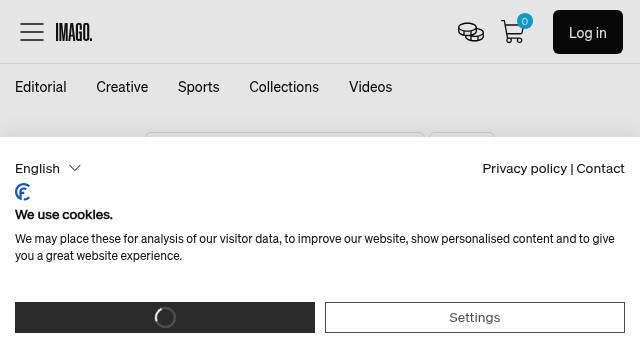
Task: Open cookie Settings
Action: (475, 318)
